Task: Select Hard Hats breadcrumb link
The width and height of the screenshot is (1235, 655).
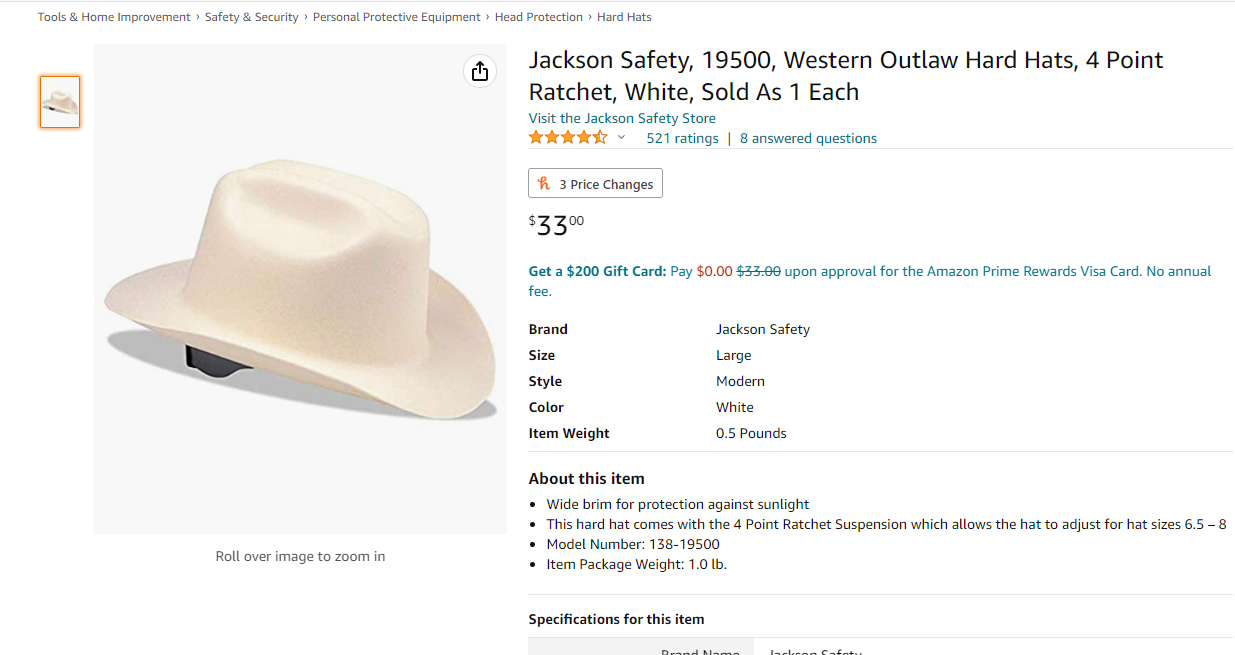Action: point(624,17)
